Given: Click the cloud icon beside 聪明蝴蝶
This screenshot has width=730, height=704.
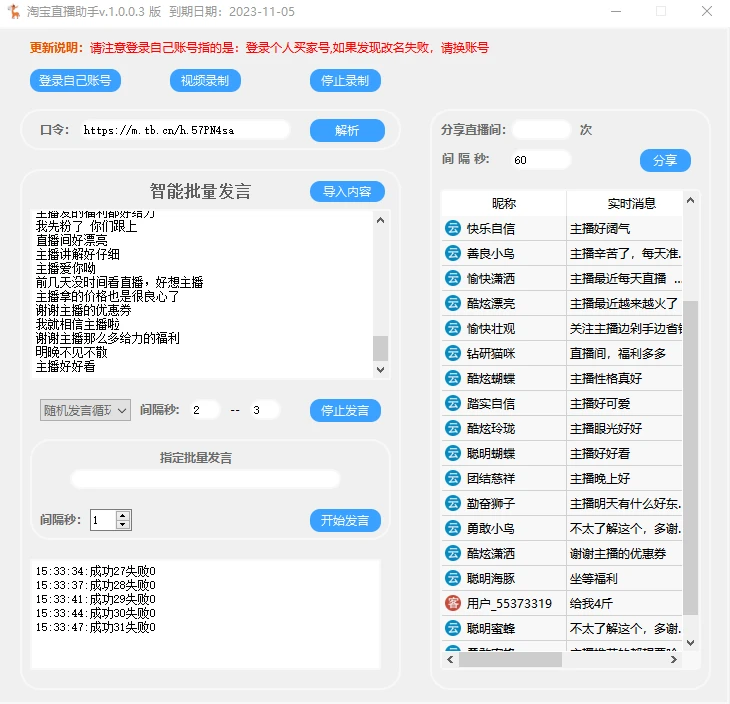Looking at the screenshot, I should [x=453, y=453].
